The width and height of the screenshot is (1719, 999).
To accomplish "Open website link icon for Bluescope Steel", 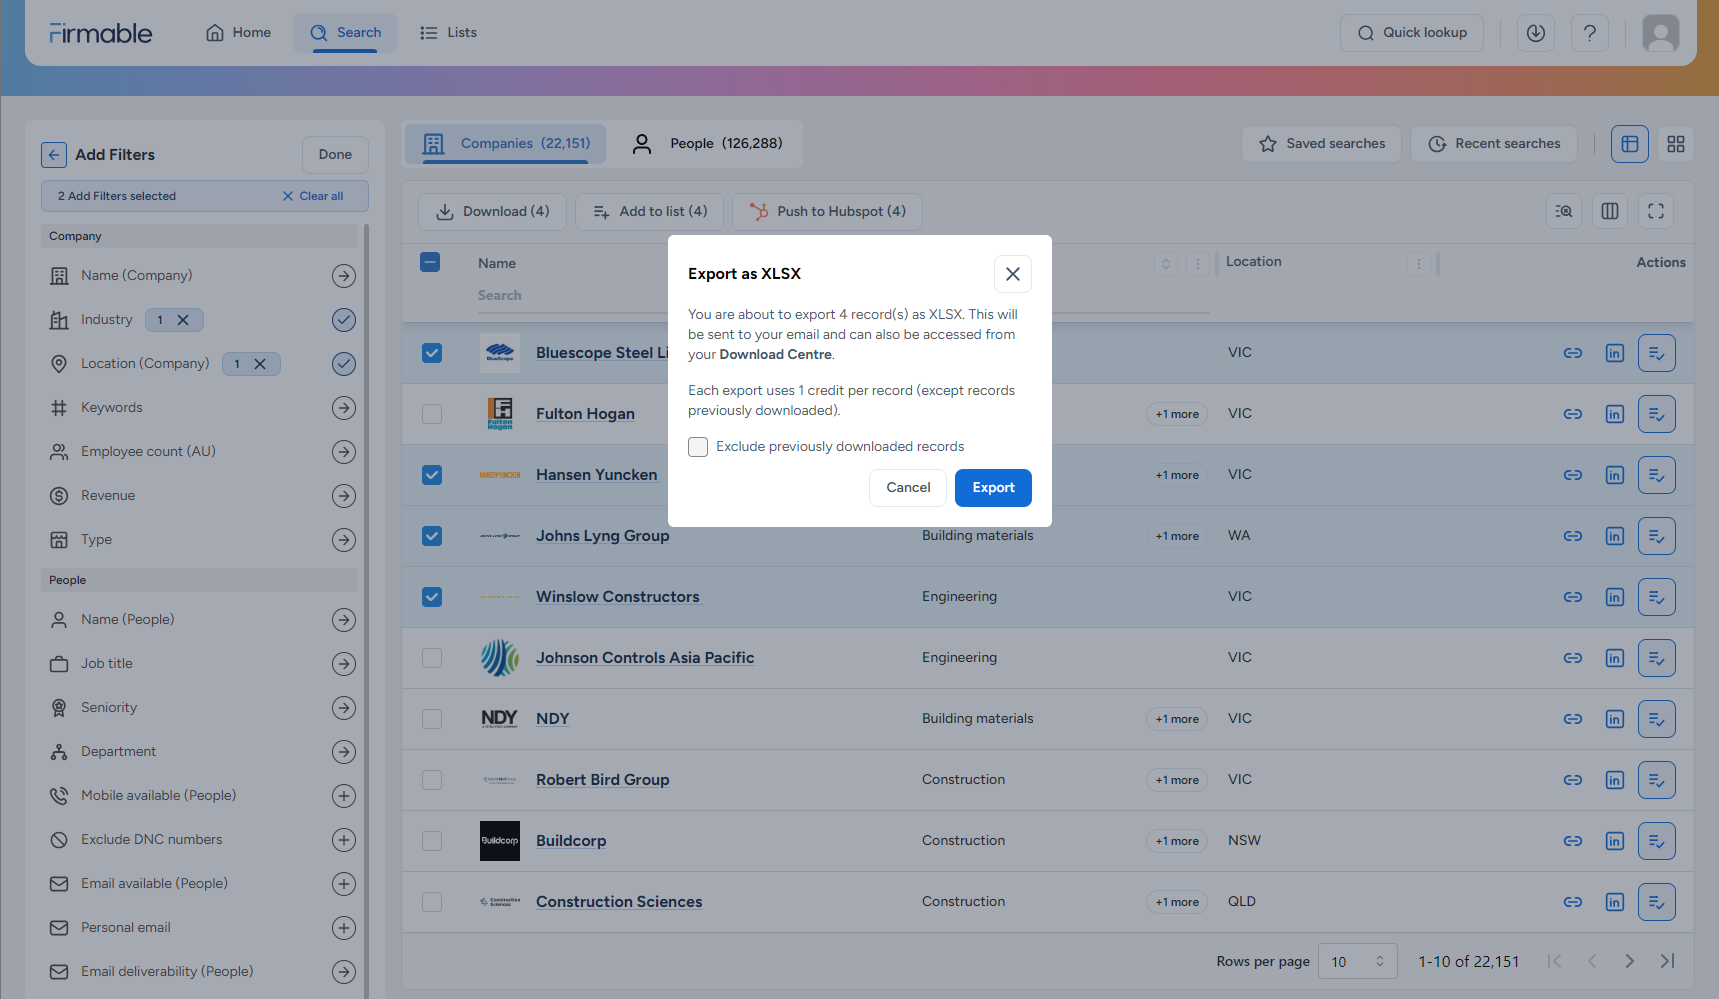I will [x=1573, y=353].
